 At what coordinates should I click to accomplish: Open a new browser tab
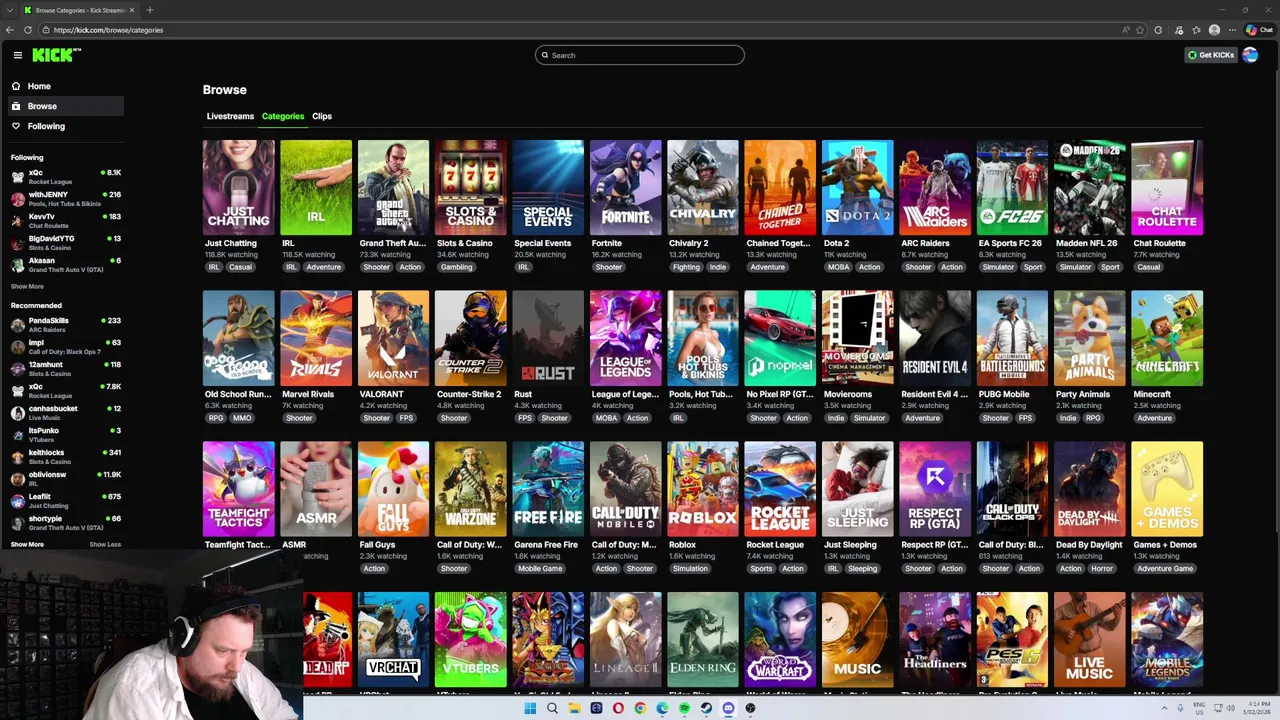coord(150,10)
